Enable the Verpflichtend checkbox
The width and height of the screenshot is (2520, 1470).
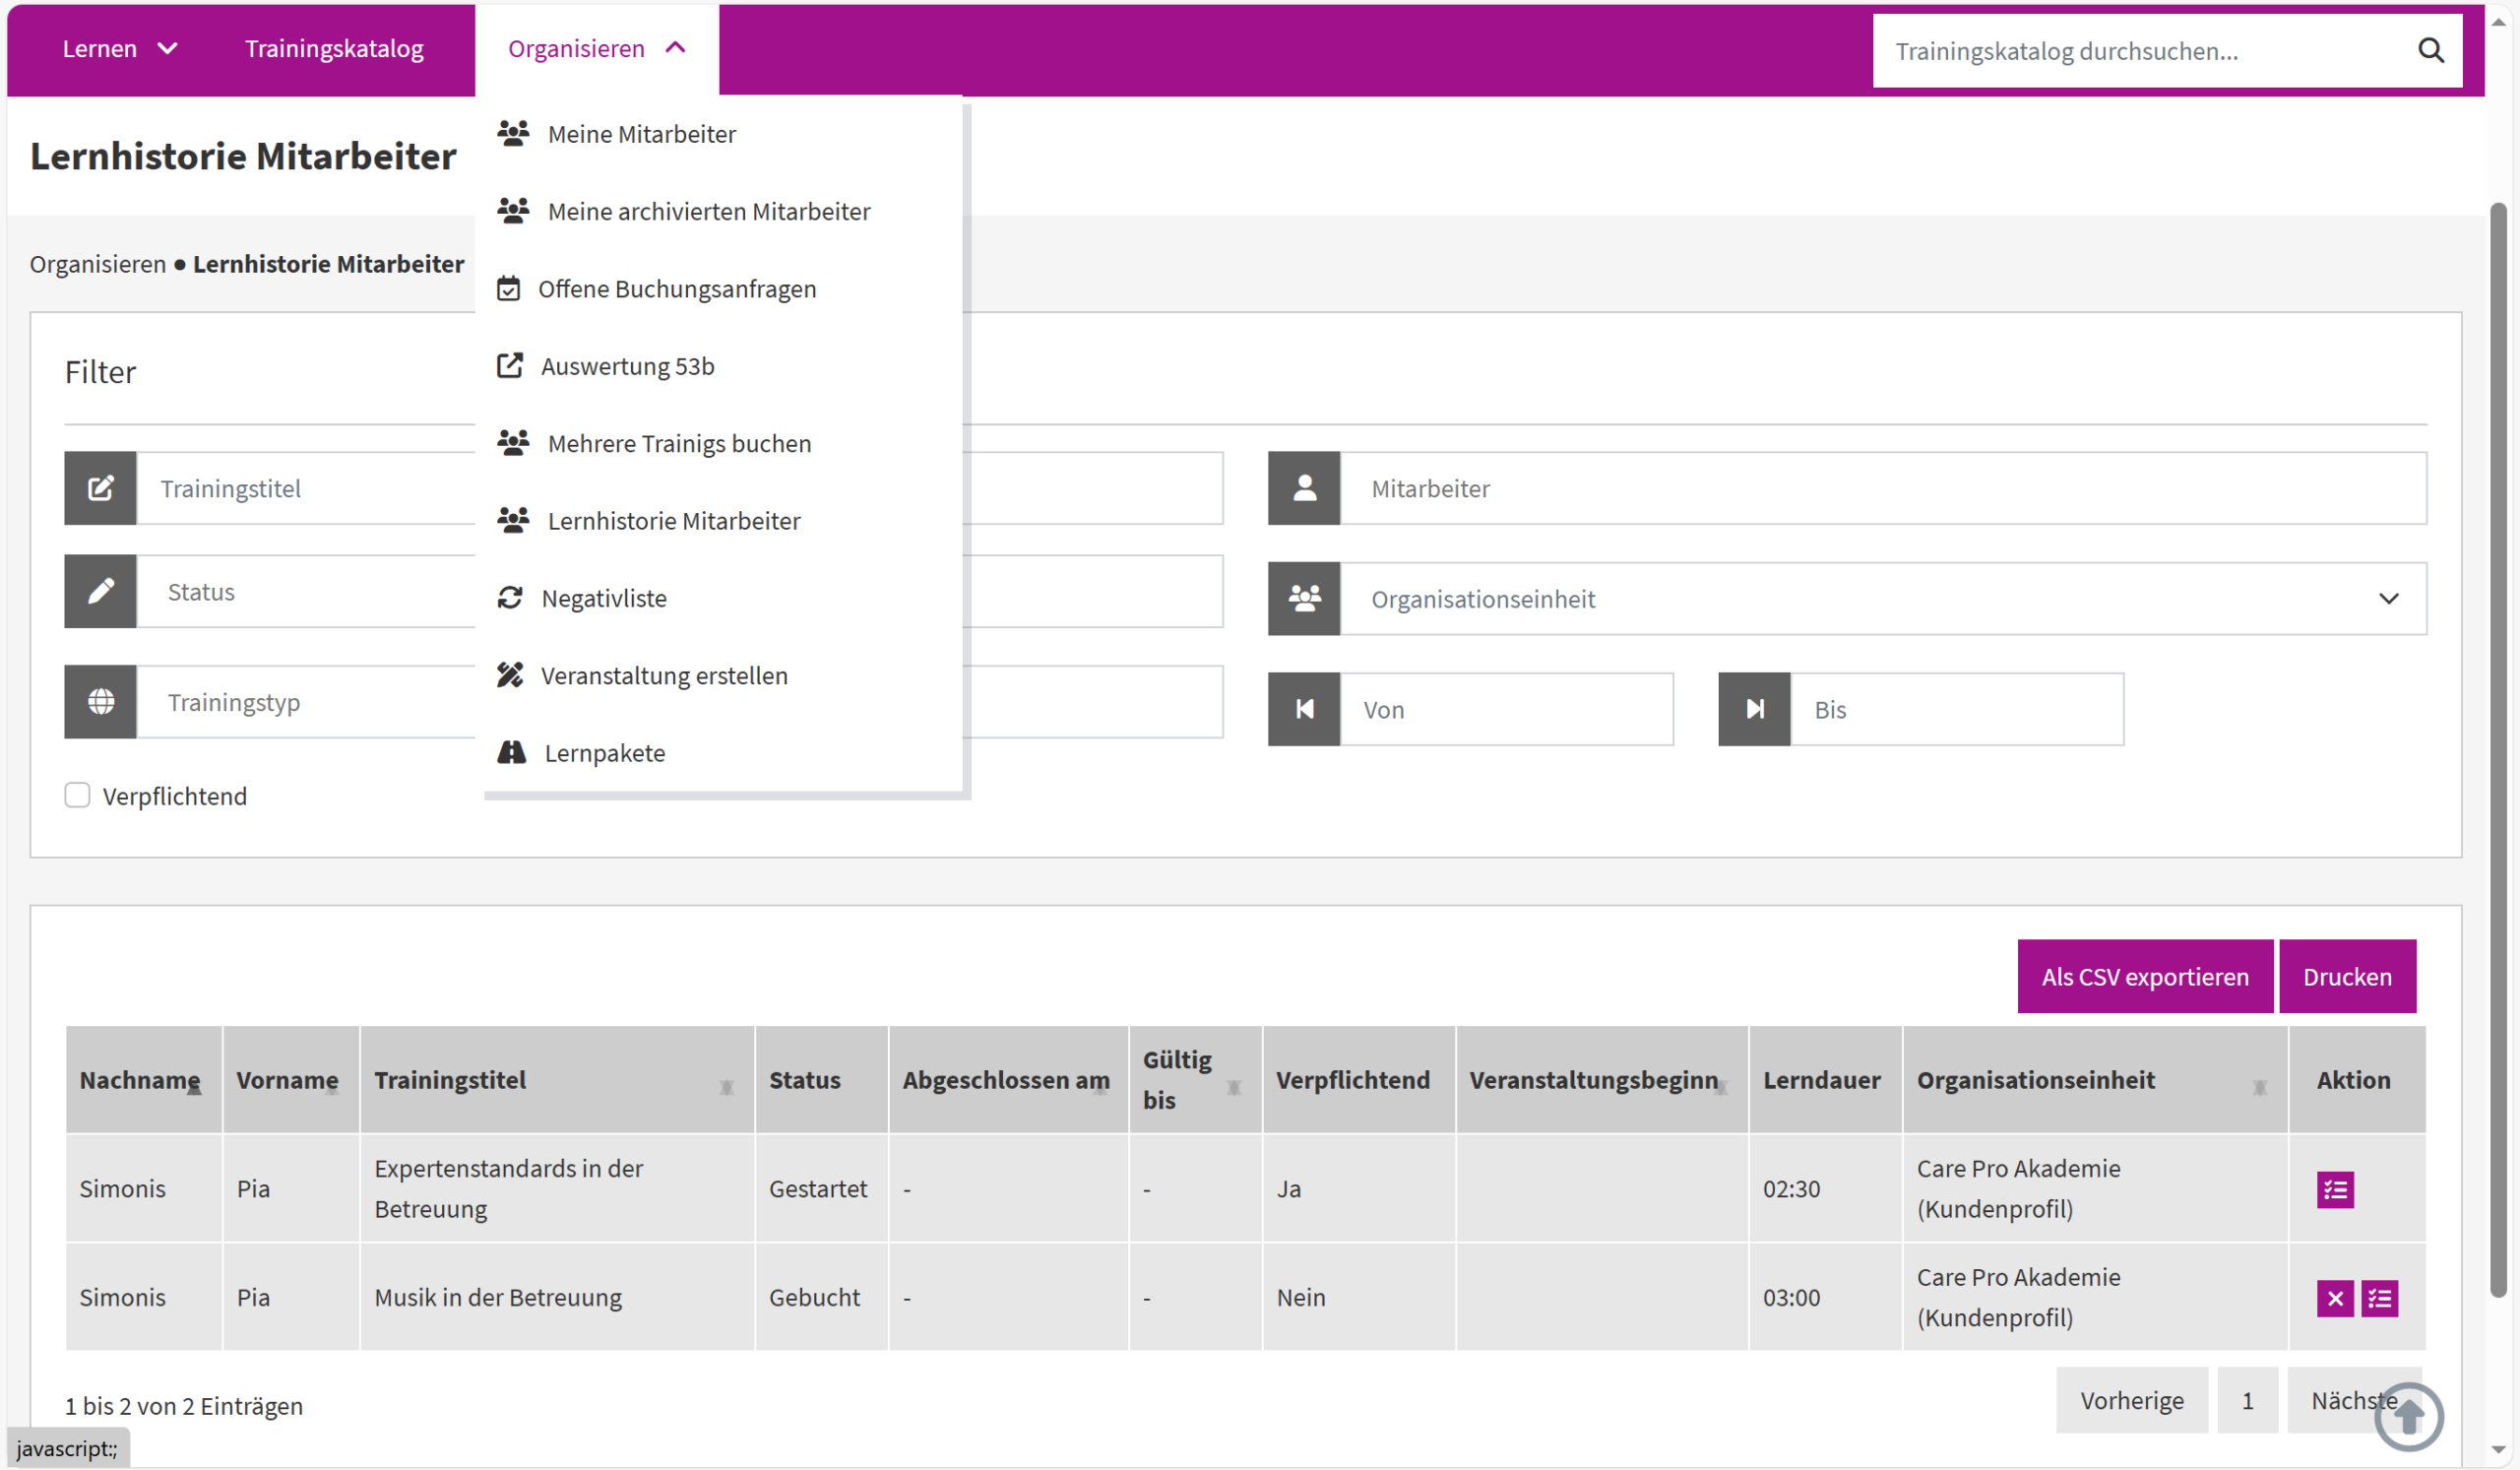[x=77, y=795]
